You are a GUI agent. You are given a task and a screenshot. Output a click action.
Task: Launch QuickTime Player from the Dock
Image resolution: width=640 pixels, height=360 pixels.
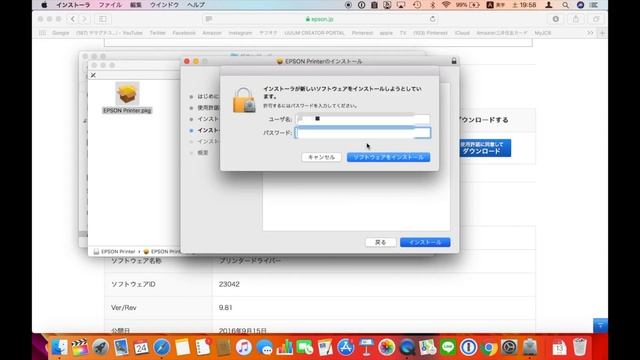click(407, 347)
